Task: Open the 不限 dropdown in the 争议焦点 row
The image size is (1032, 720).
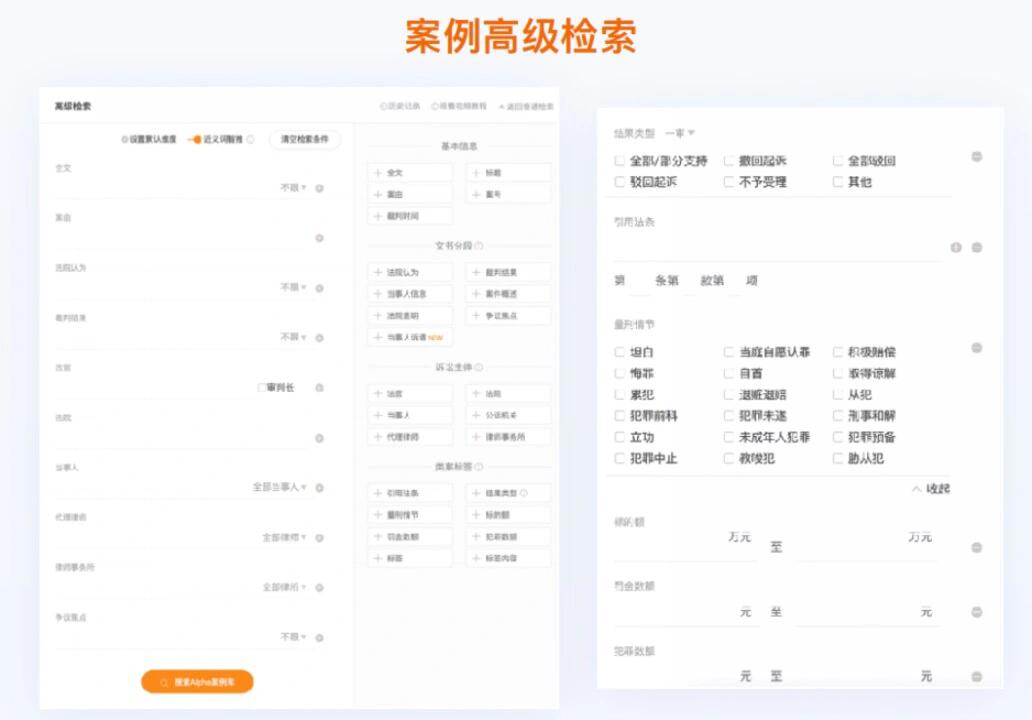Action: point(294,637)
